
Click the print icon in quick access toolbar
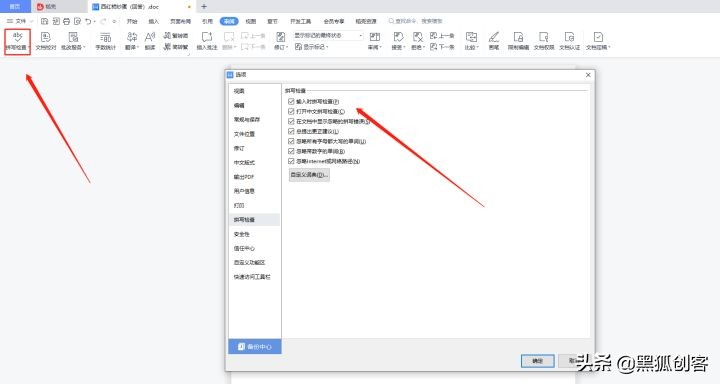pyautogui.click(x=67, y=21)
